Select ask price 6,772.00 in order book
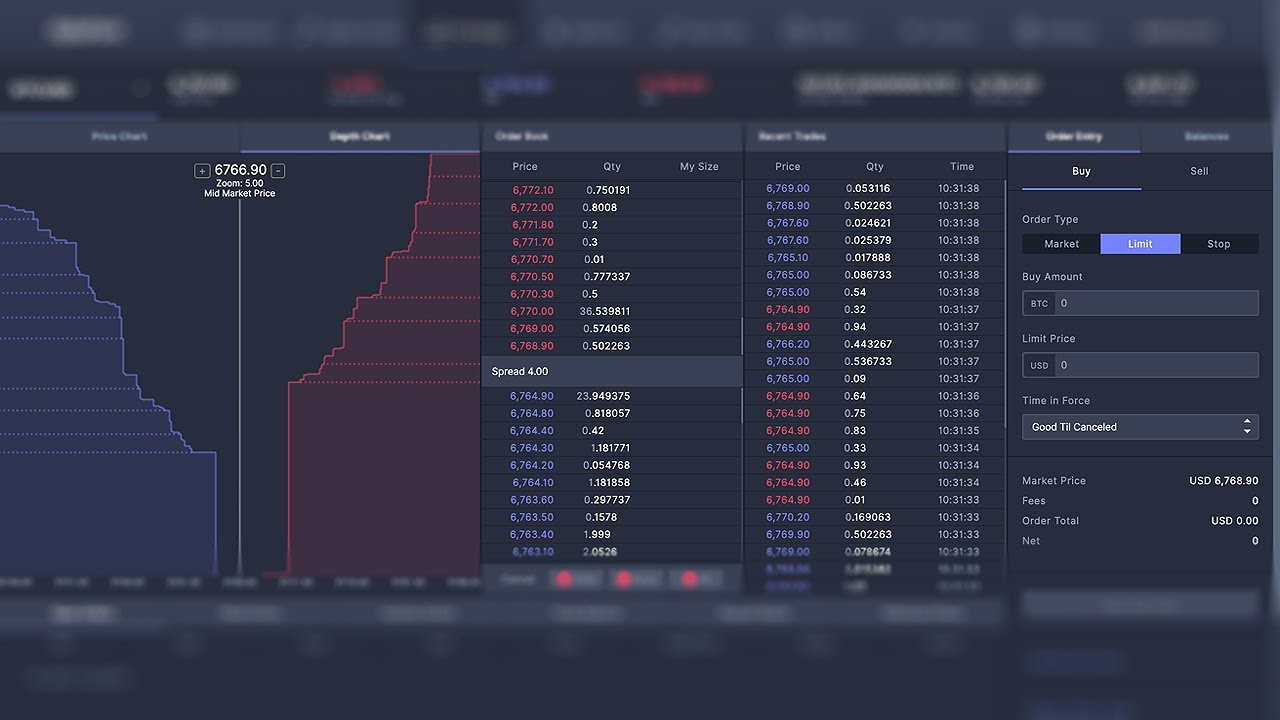The image size is (1280, 720). [x=532, y=208]
